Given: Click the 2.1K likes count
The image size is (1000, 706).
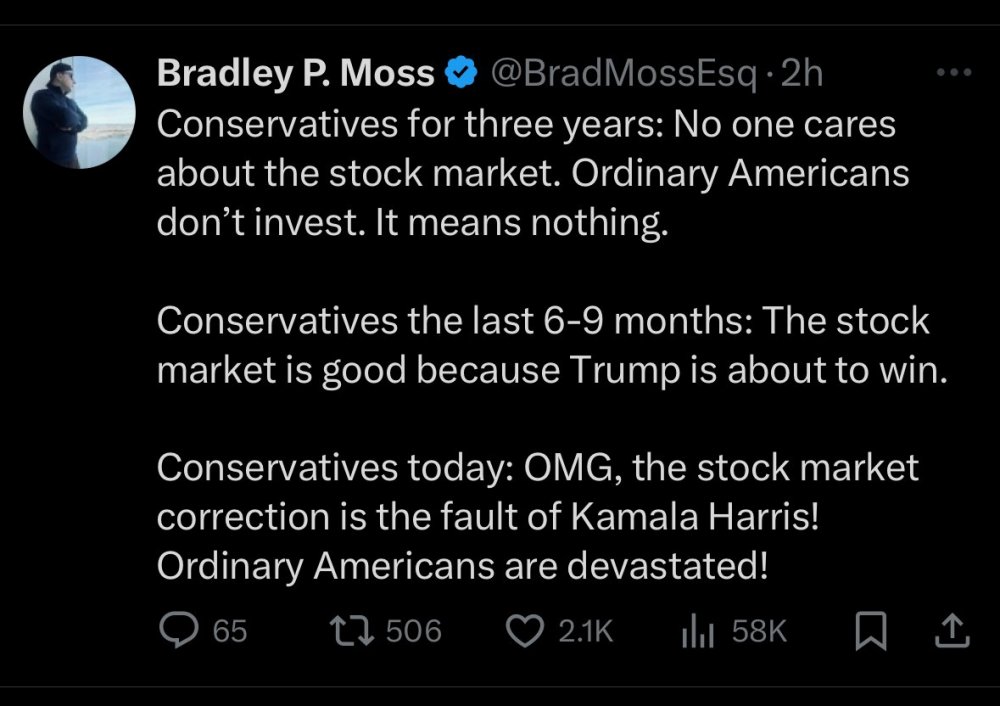Looking at the screenshot, I should click(585, 631).
